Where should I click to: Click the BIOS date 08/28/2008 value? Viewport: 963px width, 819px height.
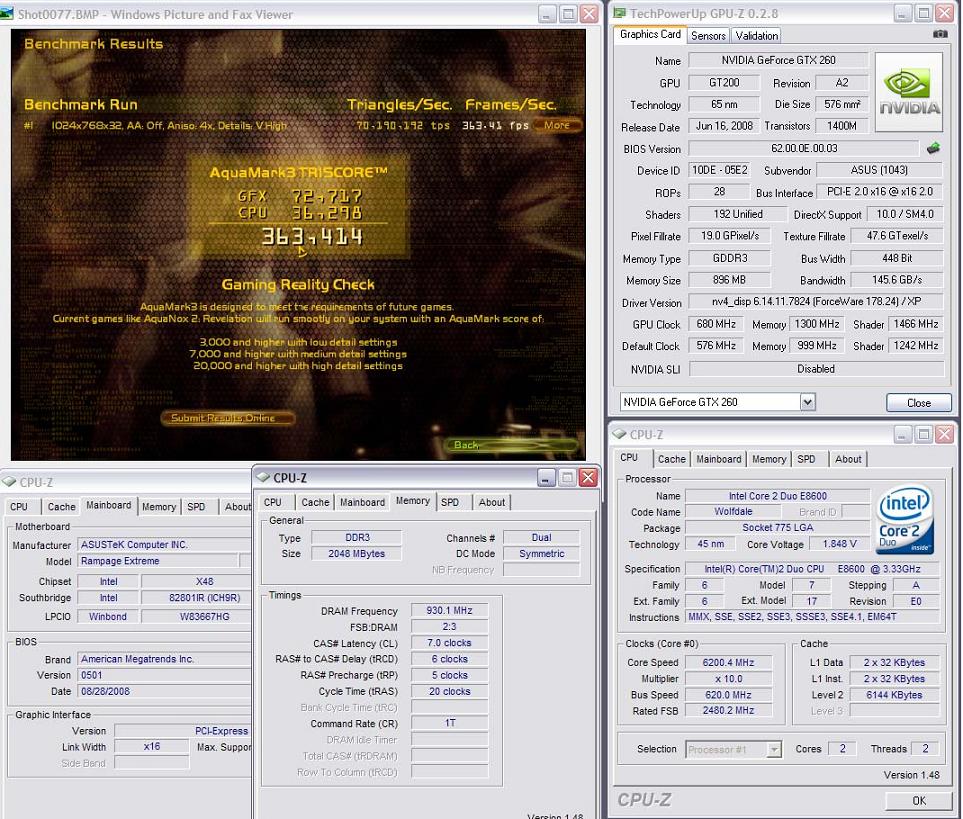164,691
